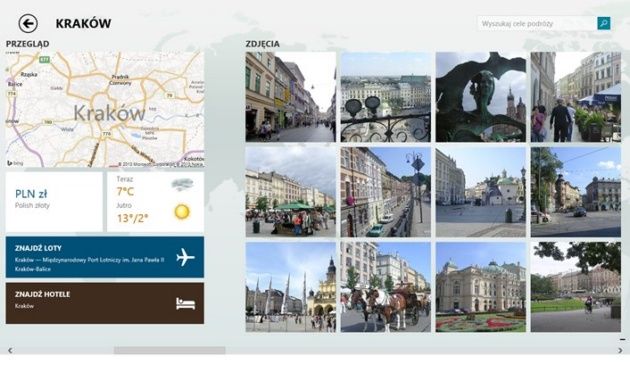Open photo of pedestrians beside cafe umbrellas
The height and width of the screenshot is (381, 630).
point(576,97)
